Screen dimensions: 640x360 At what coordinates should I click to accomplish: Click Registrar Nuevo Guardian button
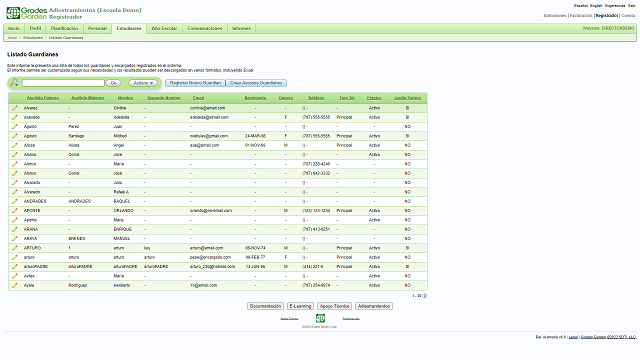pos(195,83)
